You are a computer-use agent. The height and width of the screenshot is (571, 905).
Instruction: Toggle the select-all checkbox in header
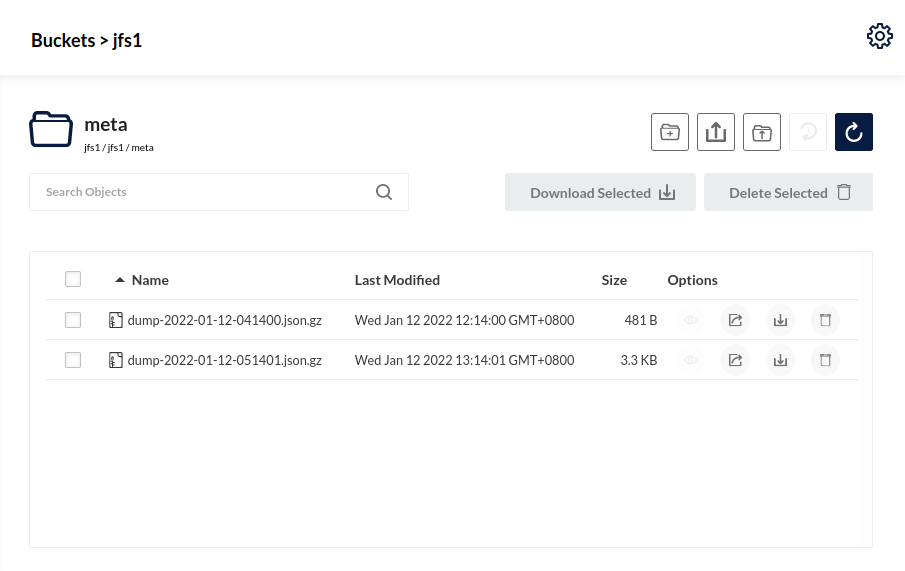point(73,279)
